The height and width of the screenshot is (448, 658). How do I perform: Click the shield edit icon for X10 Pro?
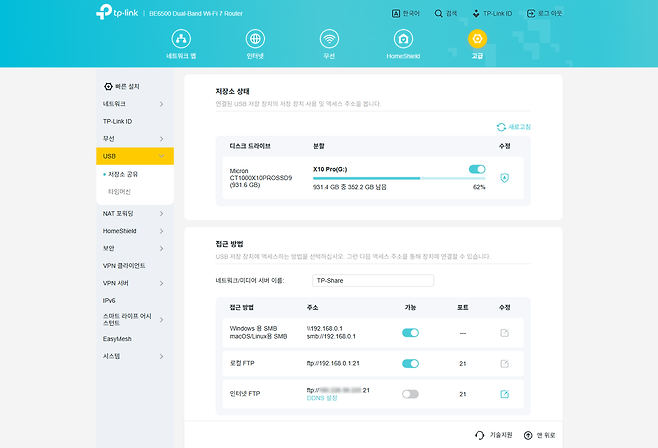[504, 177]
